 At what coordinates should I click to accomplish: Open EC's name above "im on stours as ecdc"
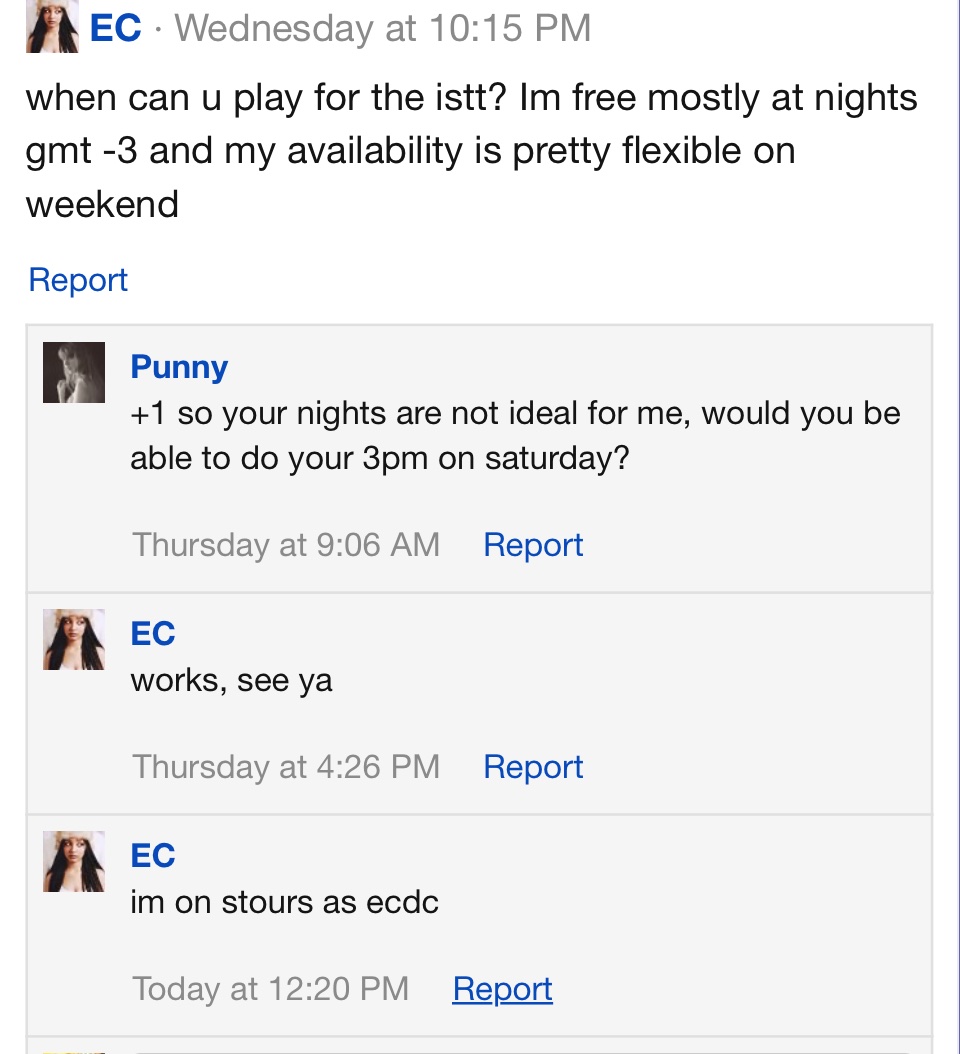pyautogui.click(x=153, y=855)
